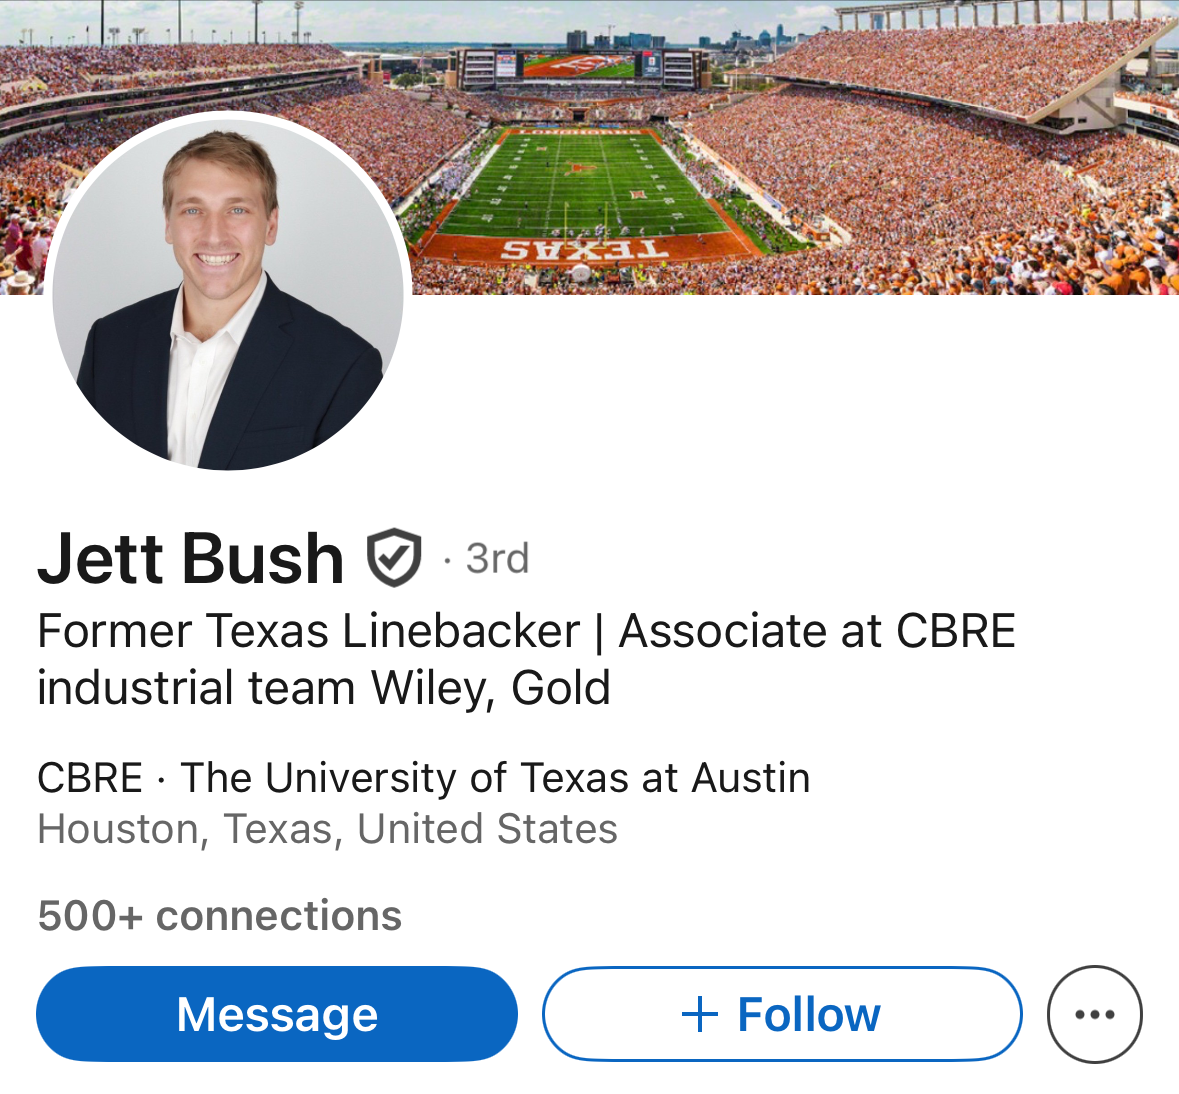The image size is (1179, 1094).
Task: Click the plus icon in the Follow button
Action: (x=700, y=1014)
